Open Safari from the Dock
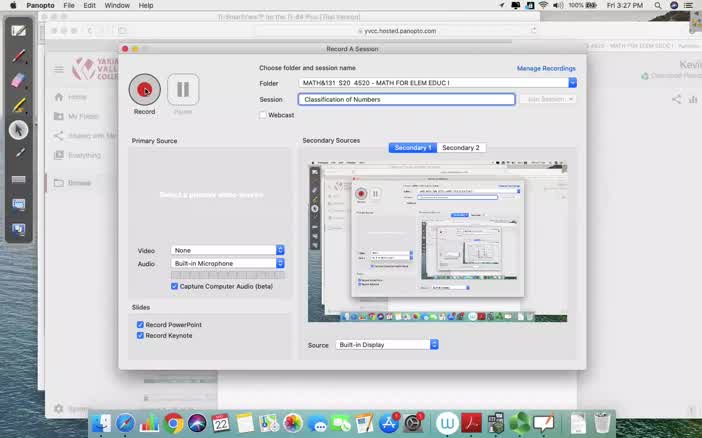Screen dimensions: 702x438 click(x=126, y=423)
